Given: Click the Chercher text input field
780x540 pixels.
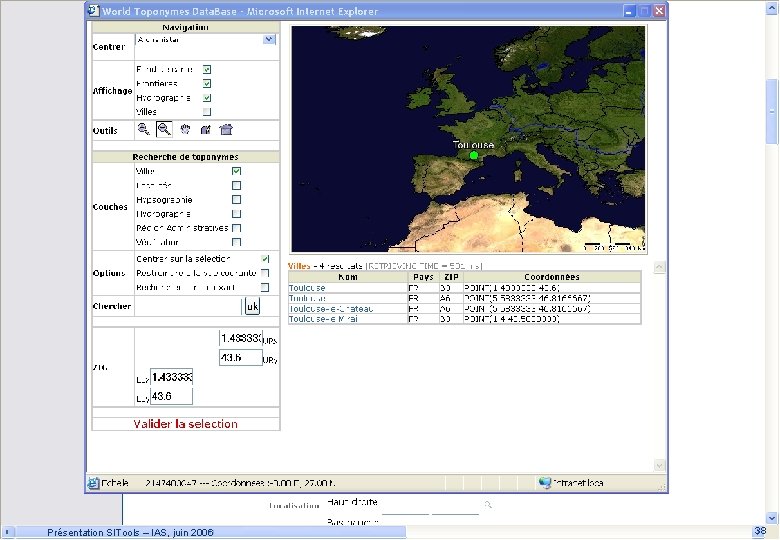Looking at the screenshot, I should point(188,306).
